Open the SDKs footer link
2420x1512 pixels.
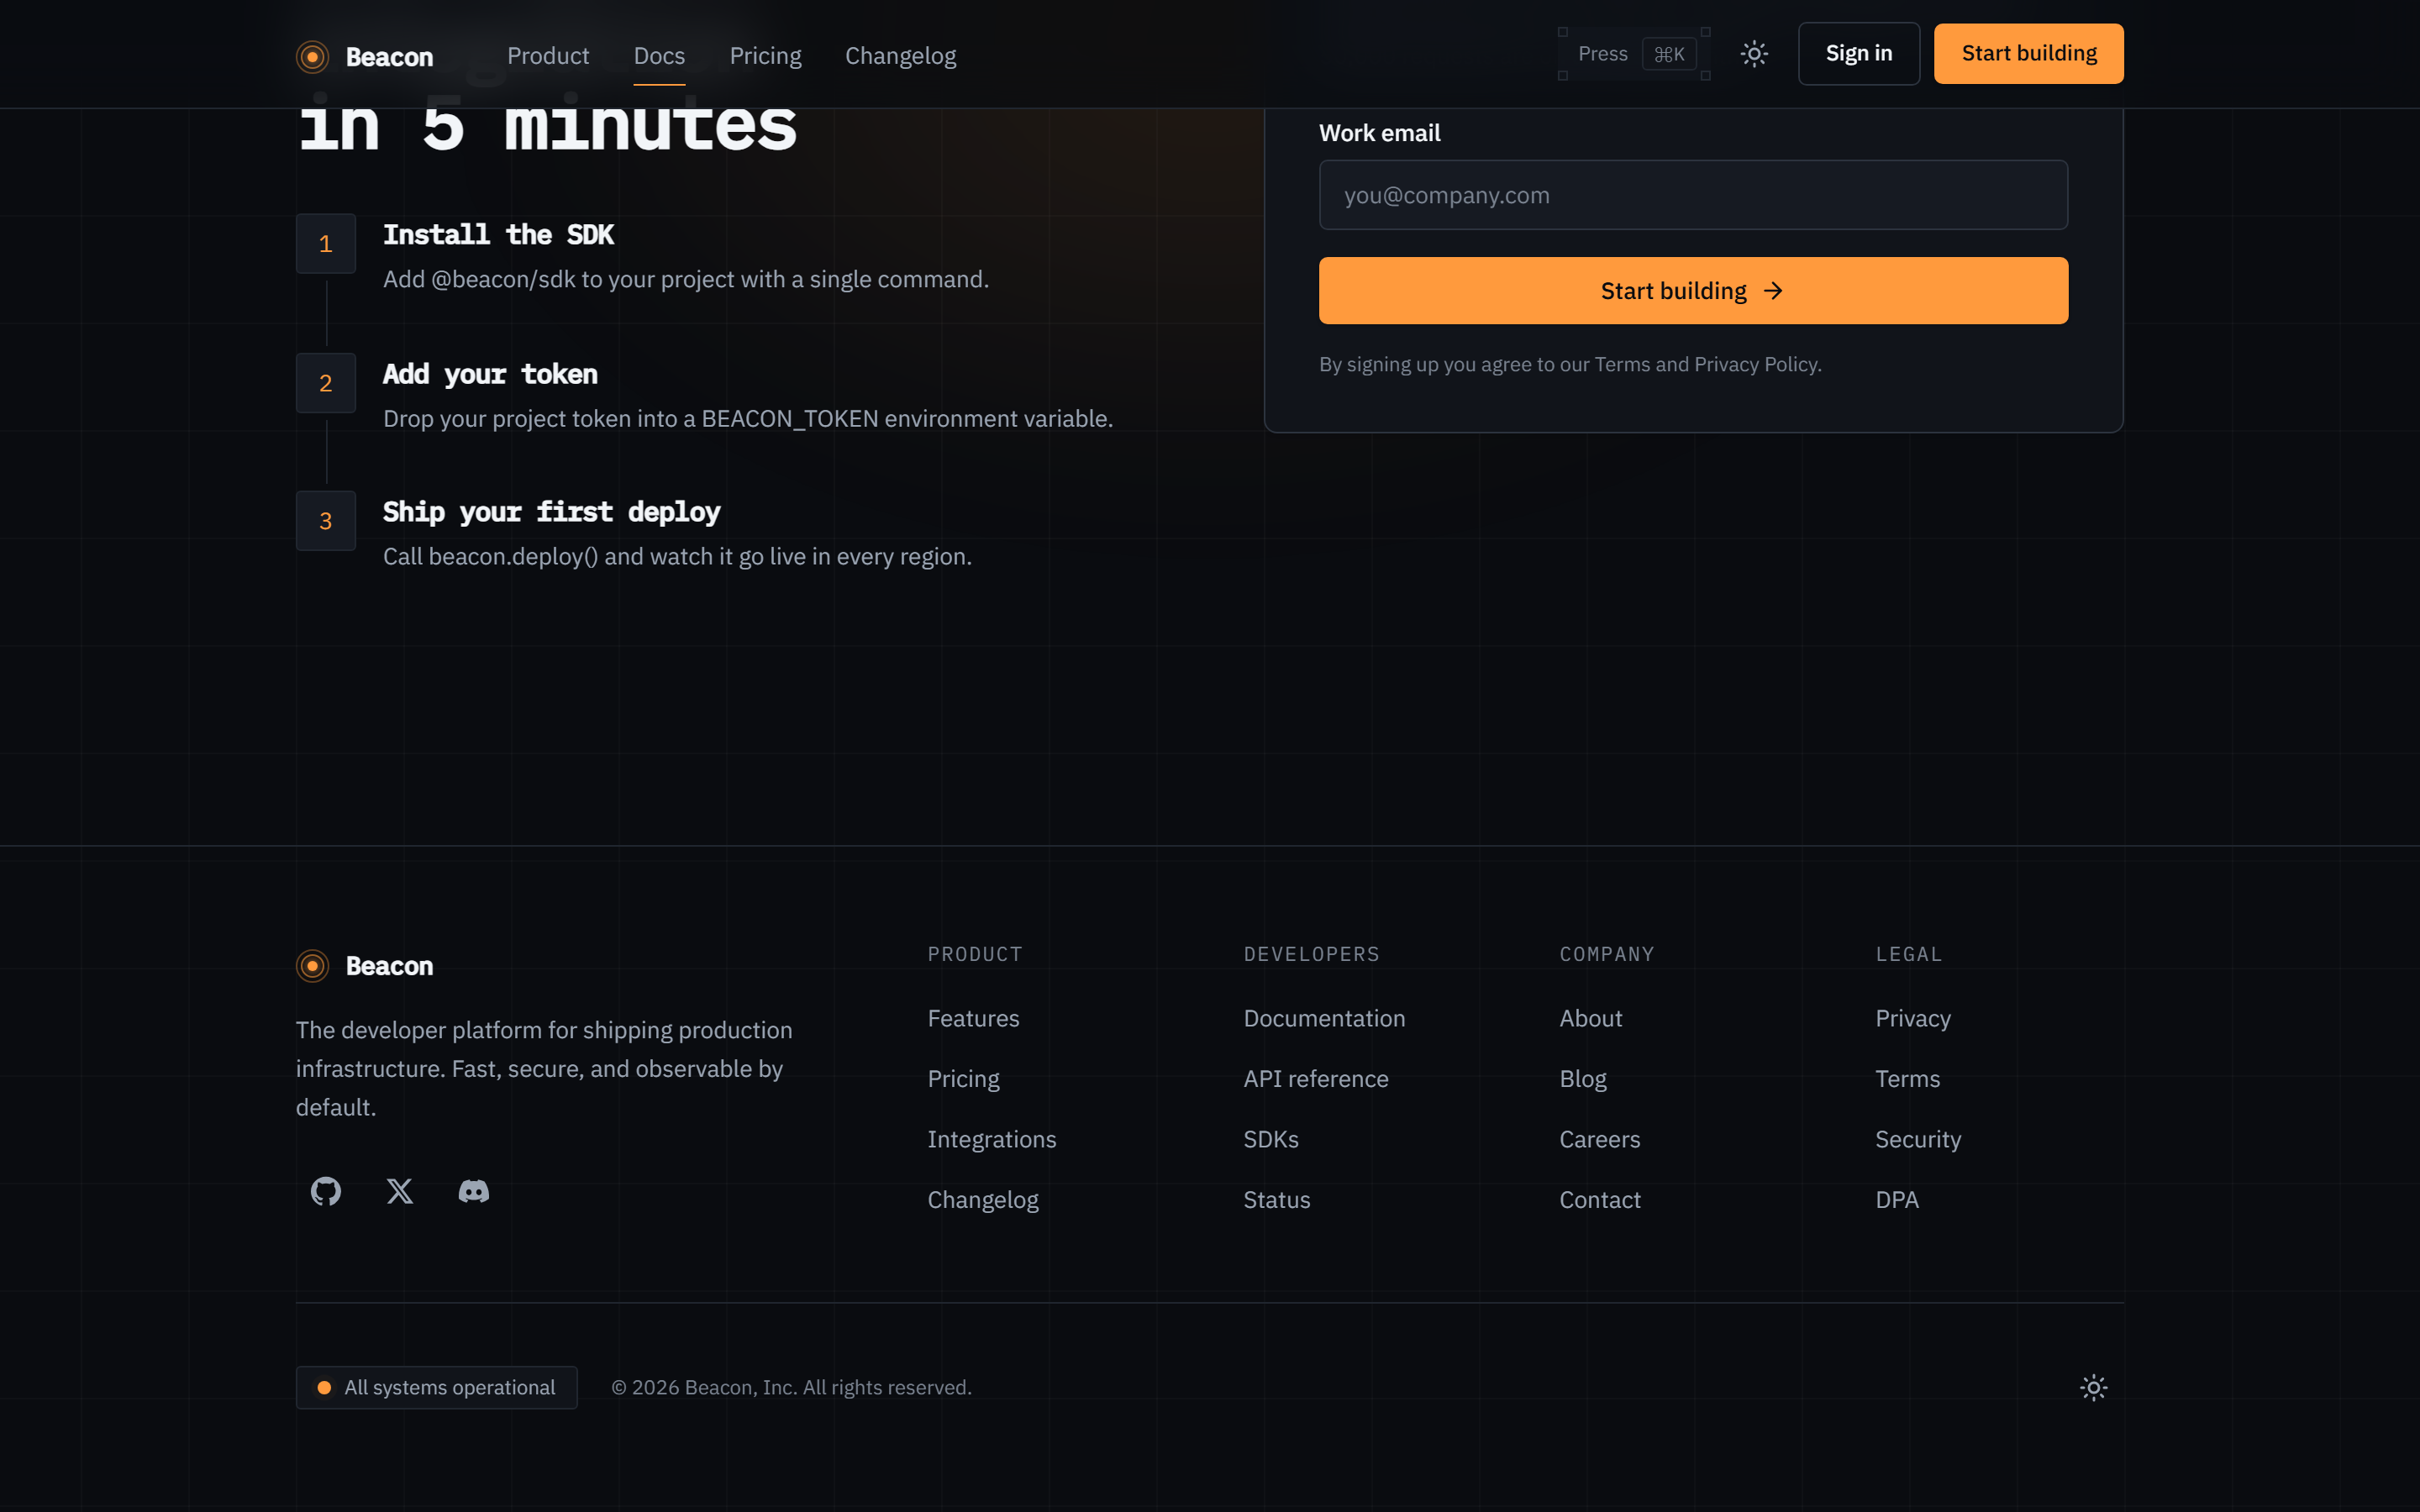pyautogui.click(x=1270, y=1139)
